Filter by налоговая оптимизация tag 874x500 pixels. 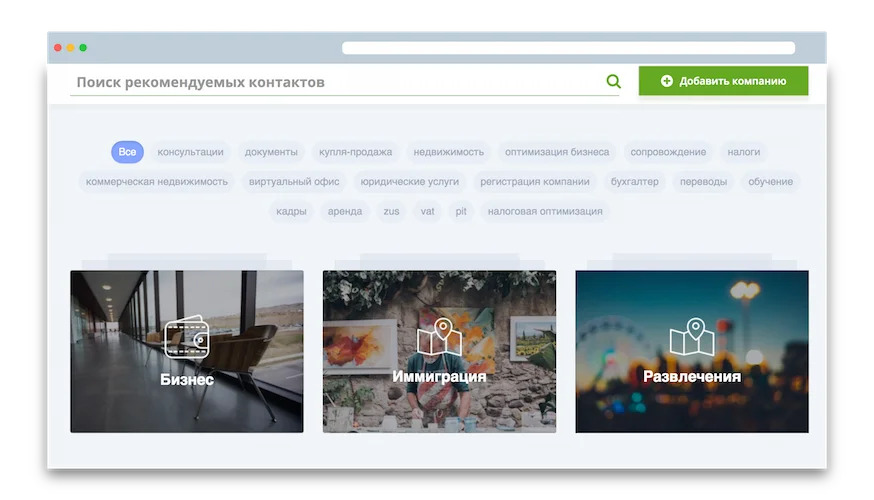(x=545, y=211)
